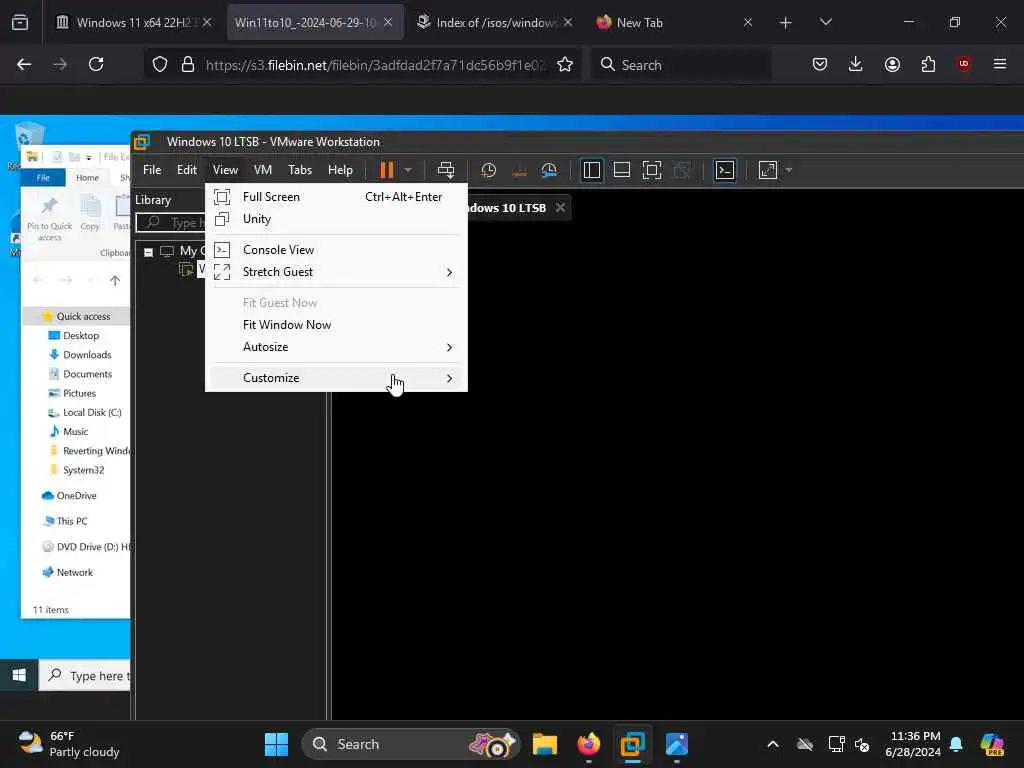Click the revert snapshot toolbar icon
Viewport: 1024px width, 768px height.
(519, 170)
